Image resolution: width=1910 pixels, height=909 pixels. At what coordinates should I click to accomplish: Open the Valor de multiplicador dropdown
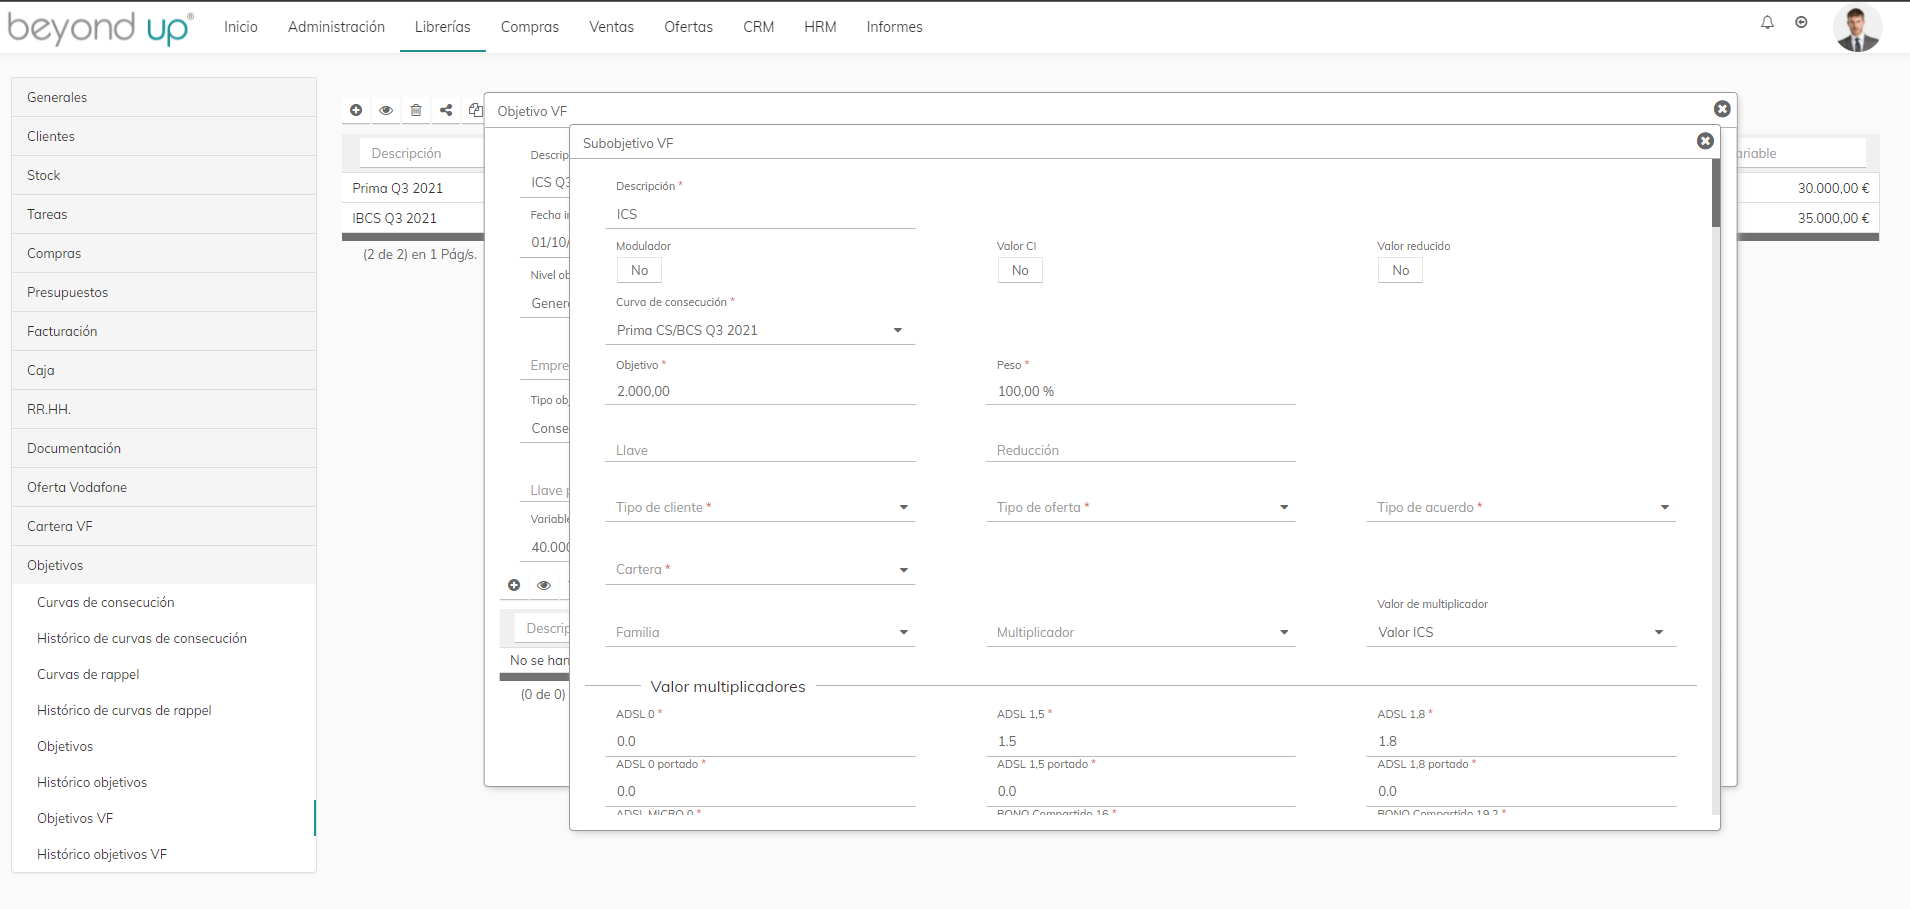(1520, 632)
